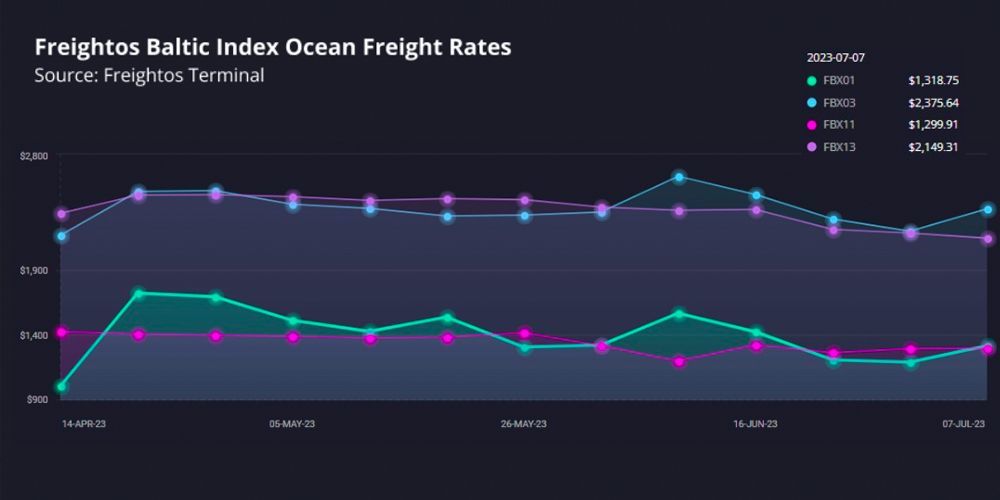This screenshot has width=1000, height=500.
Task: Click the FBX13 final point on 07-JUL-23
Action: (987, 239)
